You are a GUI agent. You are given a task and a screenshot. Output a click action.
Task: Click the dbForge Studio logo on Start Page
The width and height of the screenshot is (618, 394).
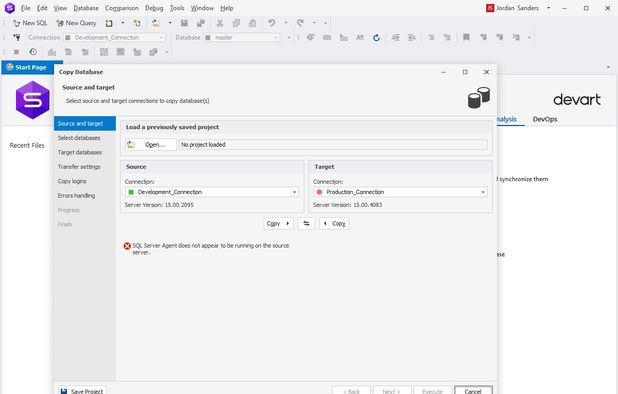pyautogui.click(x=33, y=100)
